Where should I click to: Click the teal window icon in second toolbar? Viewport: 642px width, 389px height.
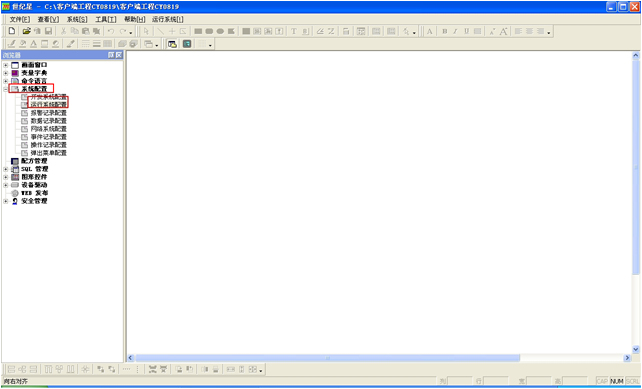click(x=187, y=44)
